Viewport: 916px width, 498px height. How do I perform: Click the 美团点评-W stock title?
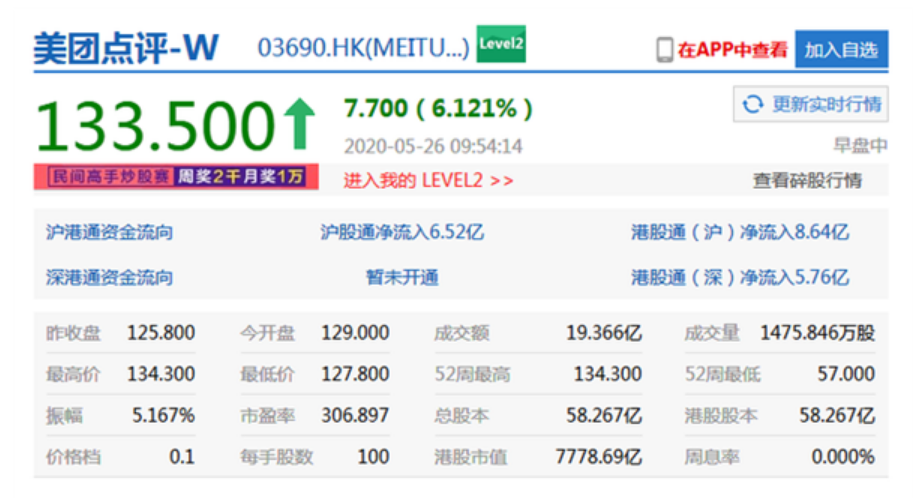(126, 48)
